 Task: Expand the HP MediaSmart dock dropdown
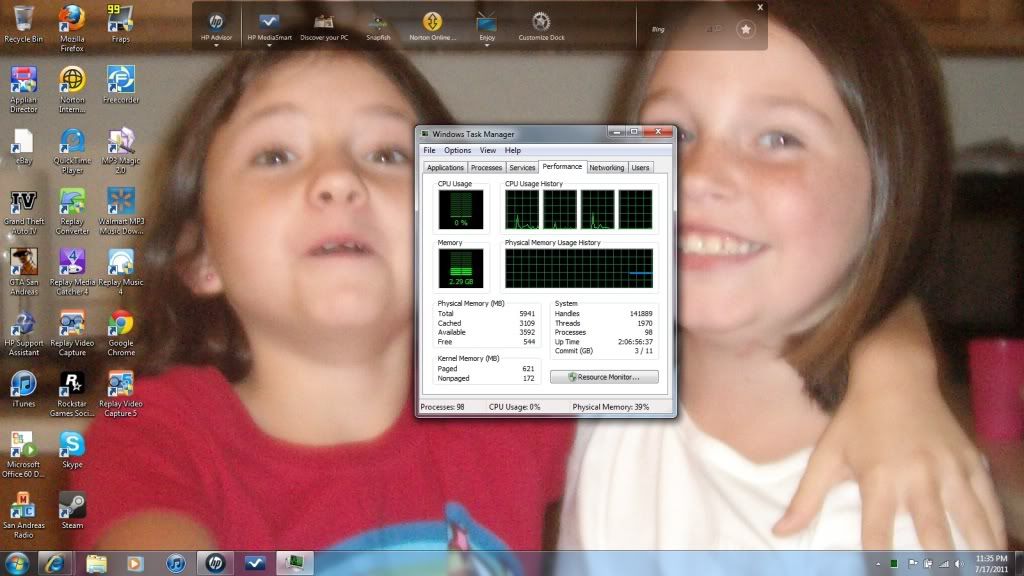tap(269, 45)
